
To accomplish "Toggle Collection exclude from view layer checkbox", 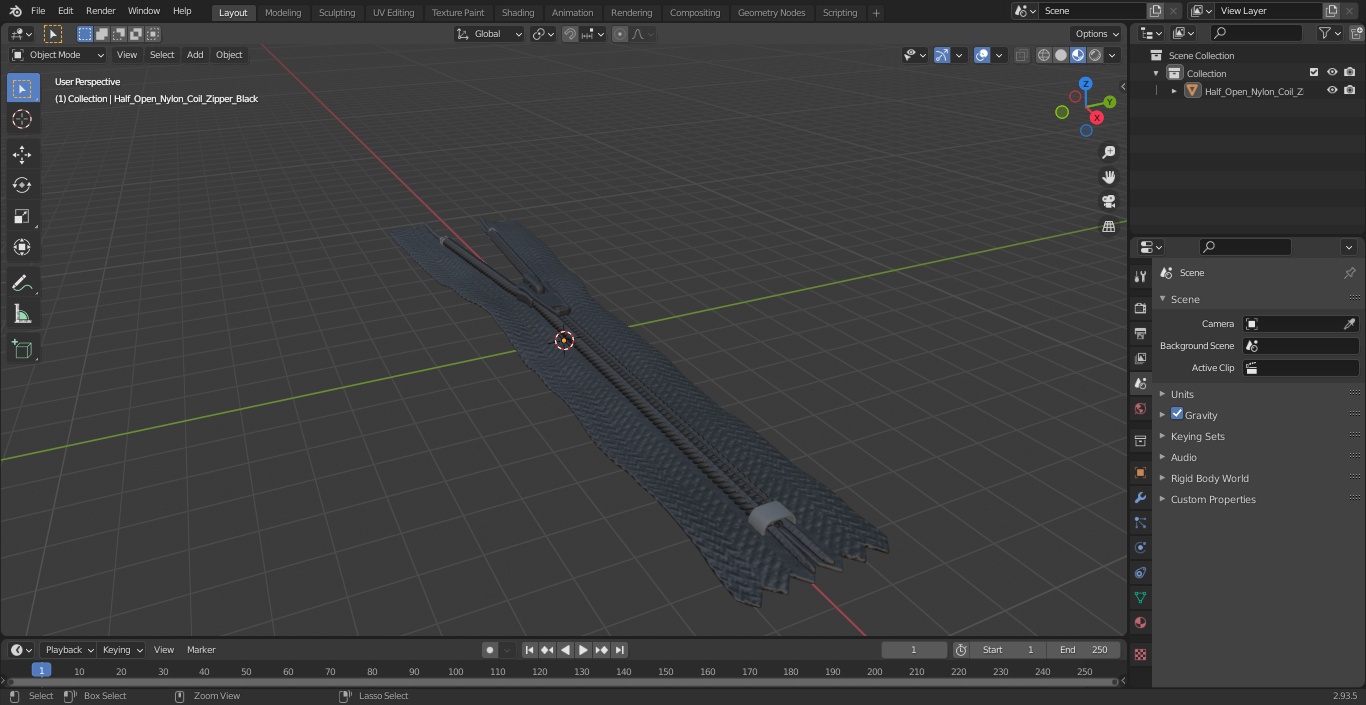I will coord(1314,73).
